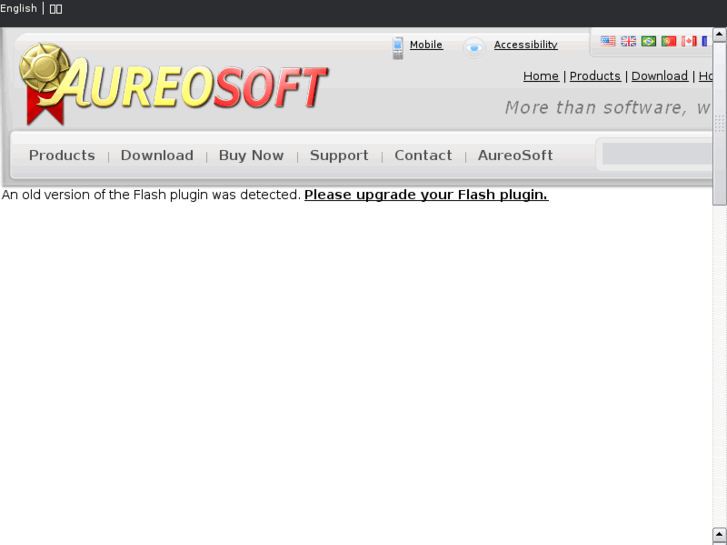727x545 pixels.
Task: Select the Brazil flag
Action: (648, 41)
